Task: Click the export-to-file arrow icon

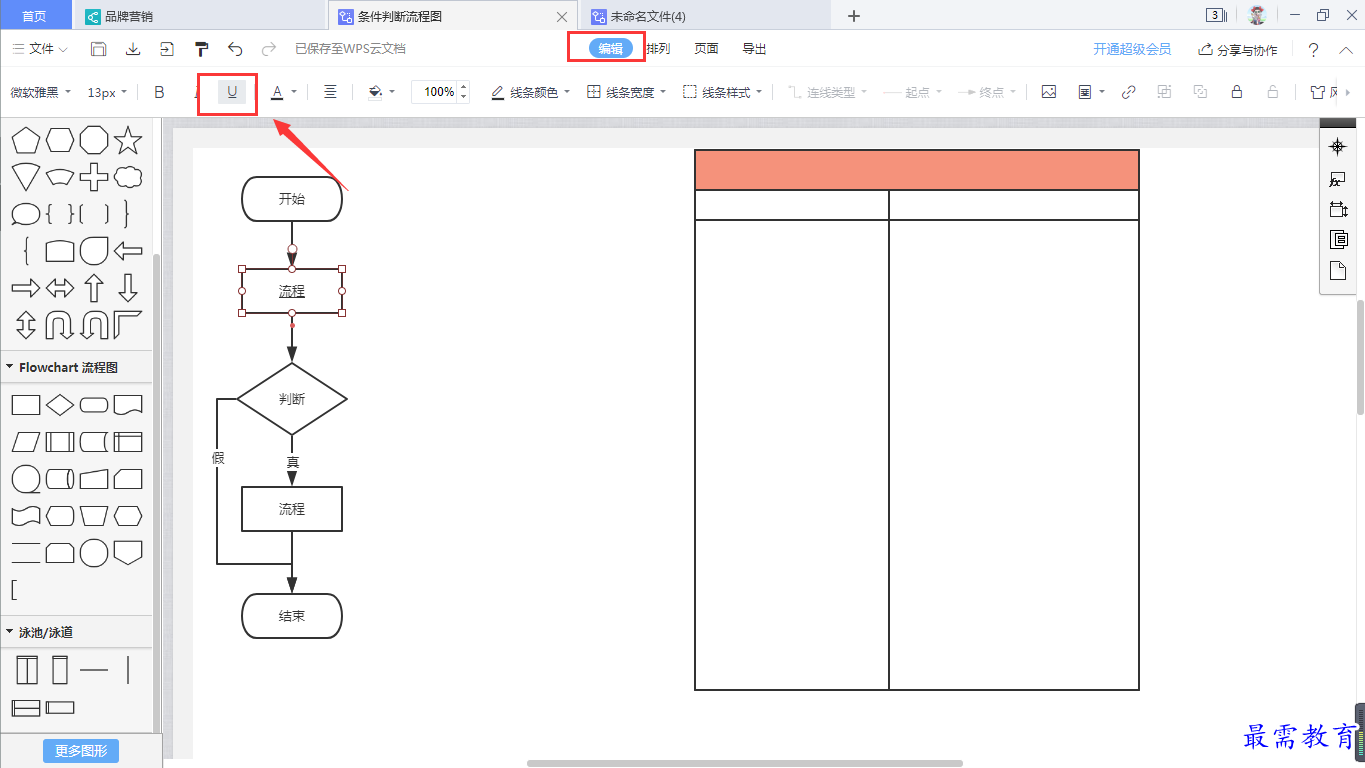Action: click(x=166, y=49)
